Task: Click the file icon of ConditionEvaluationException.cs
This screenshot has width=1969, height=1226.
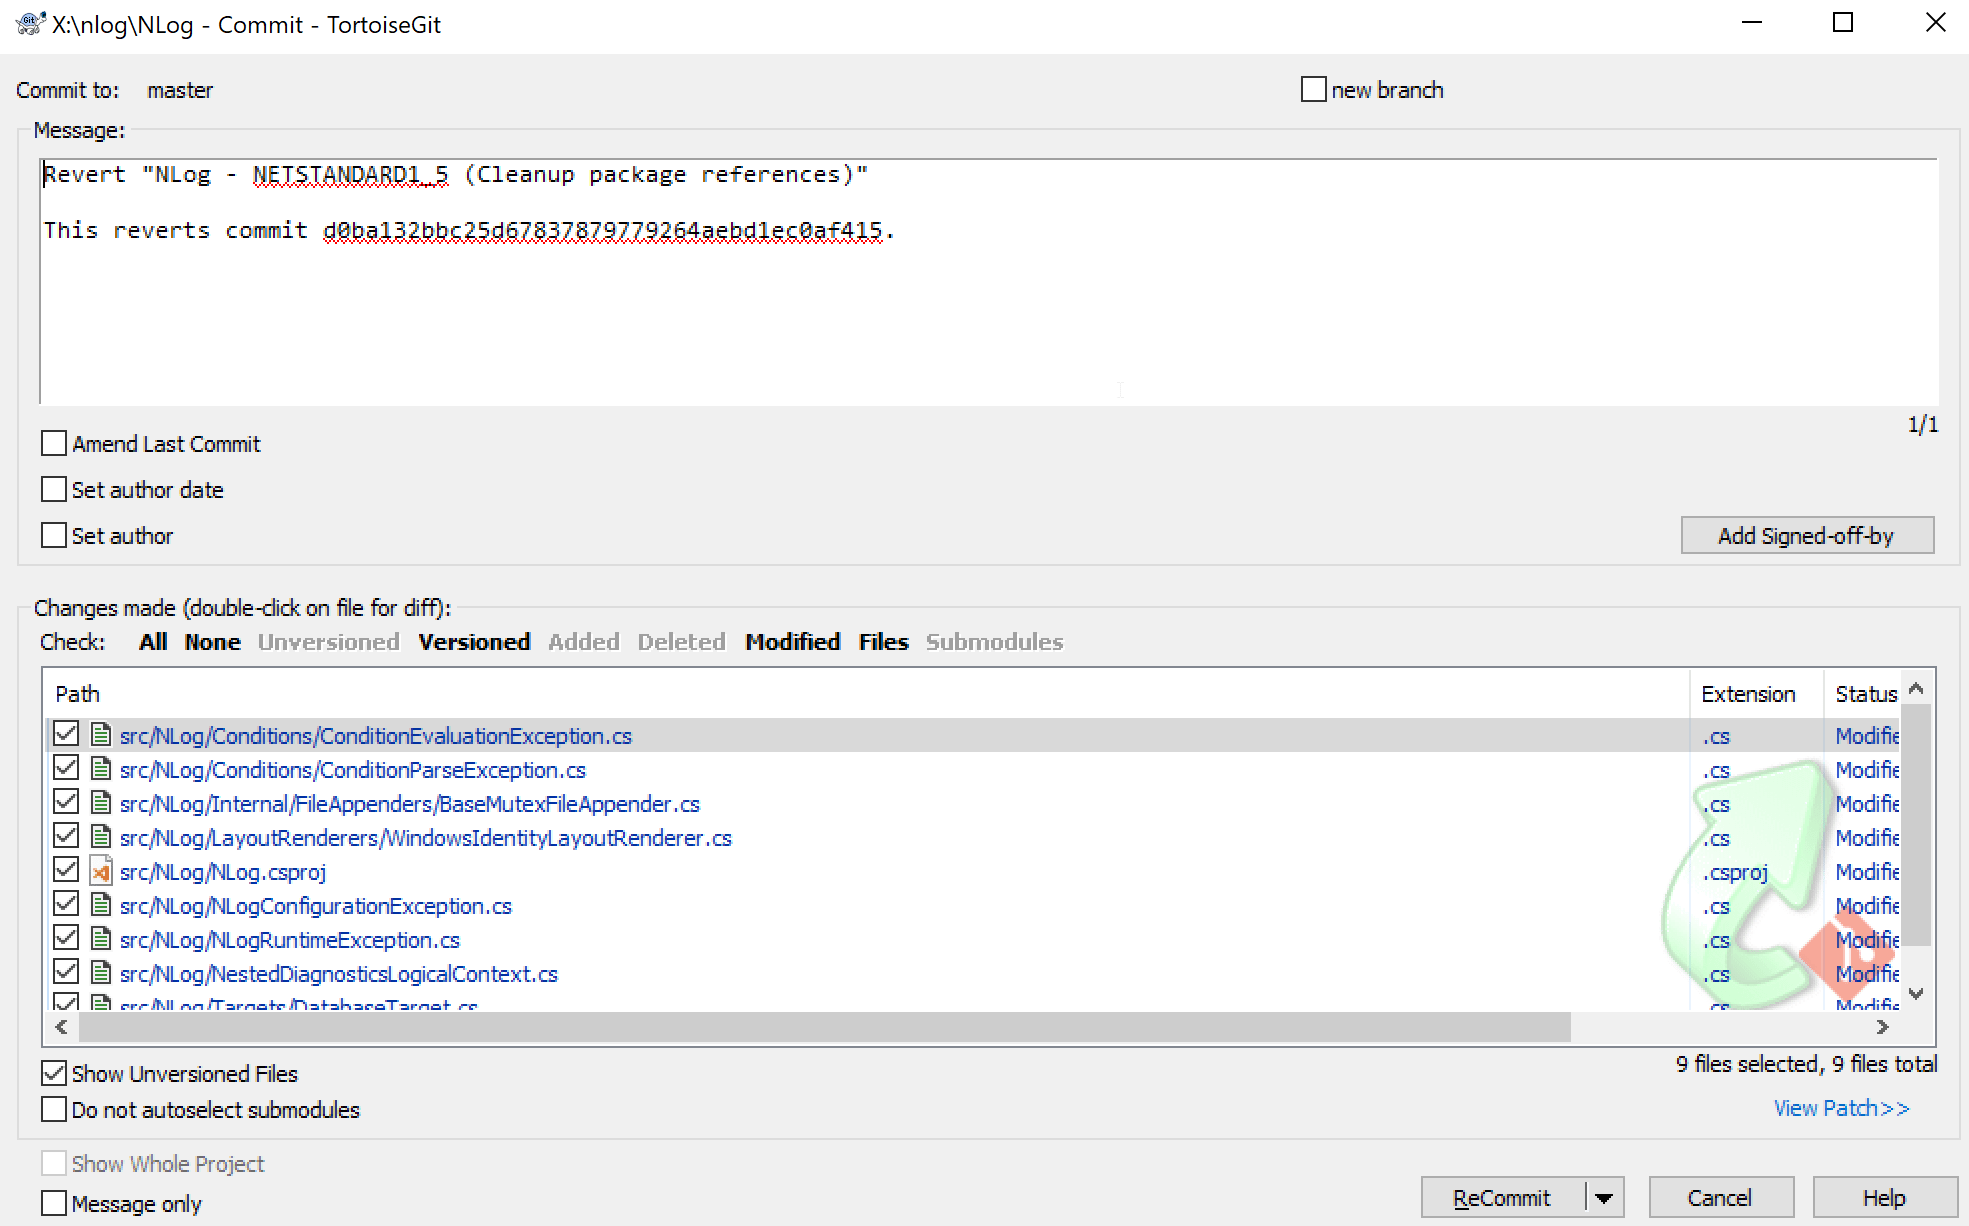Action: point(101,735)
